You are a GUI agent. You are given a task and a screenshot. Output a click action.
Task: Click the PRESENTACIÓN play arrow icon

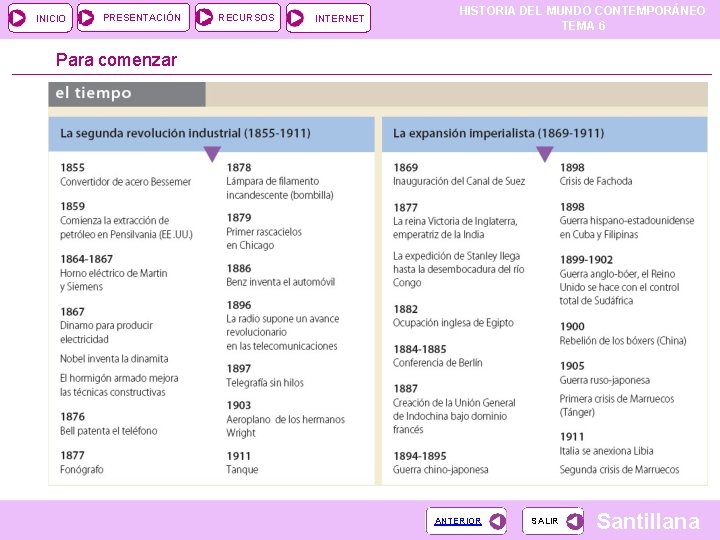click(x=86, y=18)
